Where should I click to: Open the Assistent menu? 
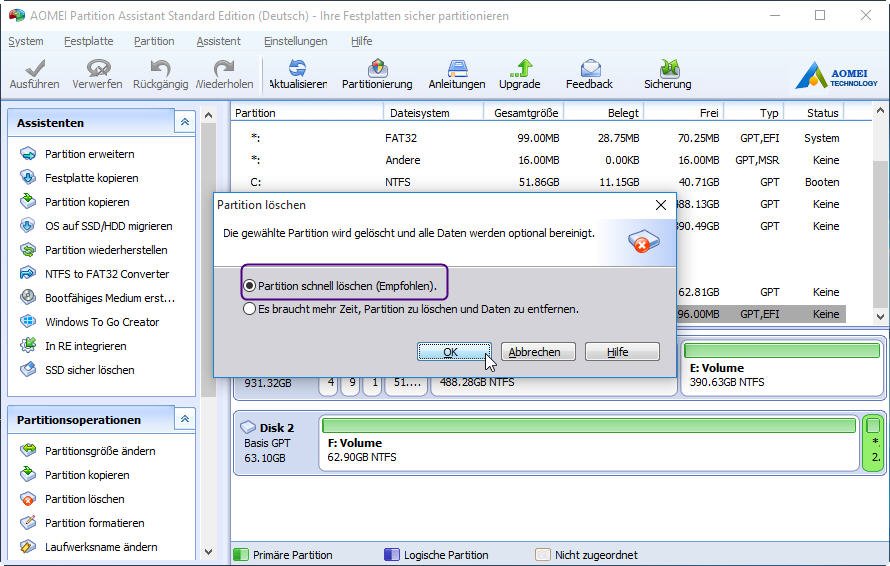coord(219,41)
